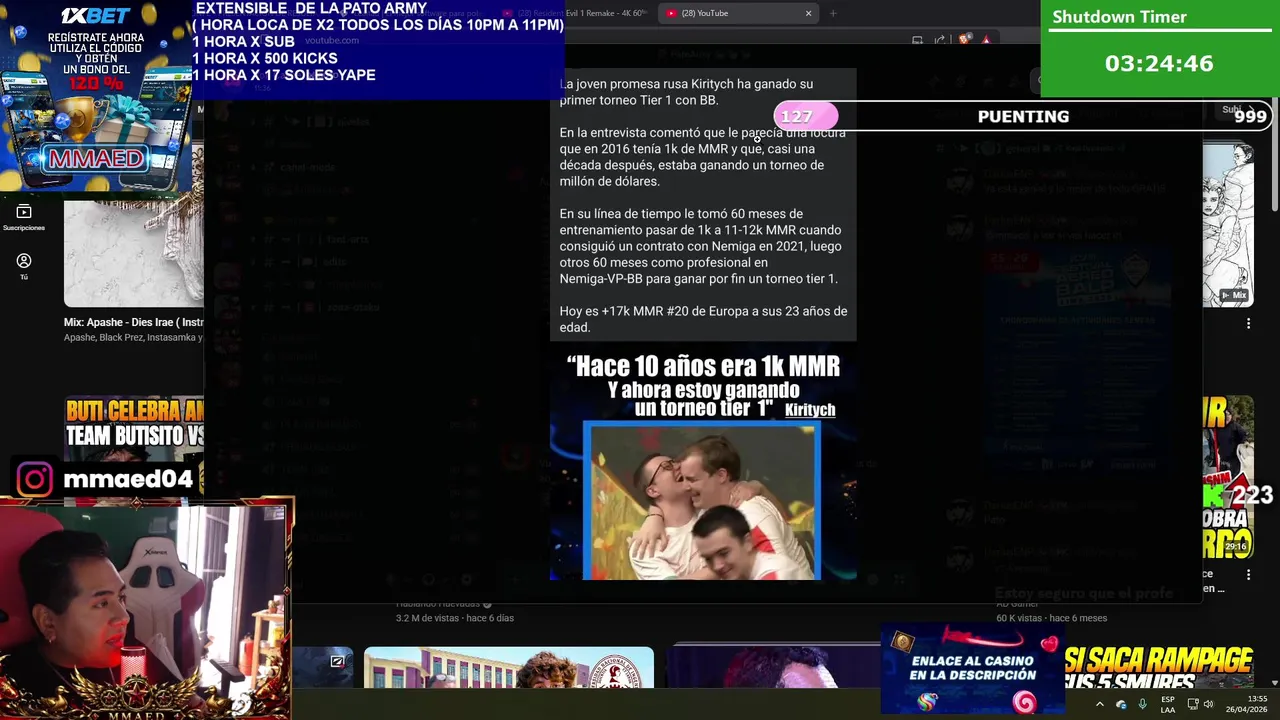Click video title Estoy seguro que el profe
This screenshot has width=1280, height=720.
click(1084, 593)
